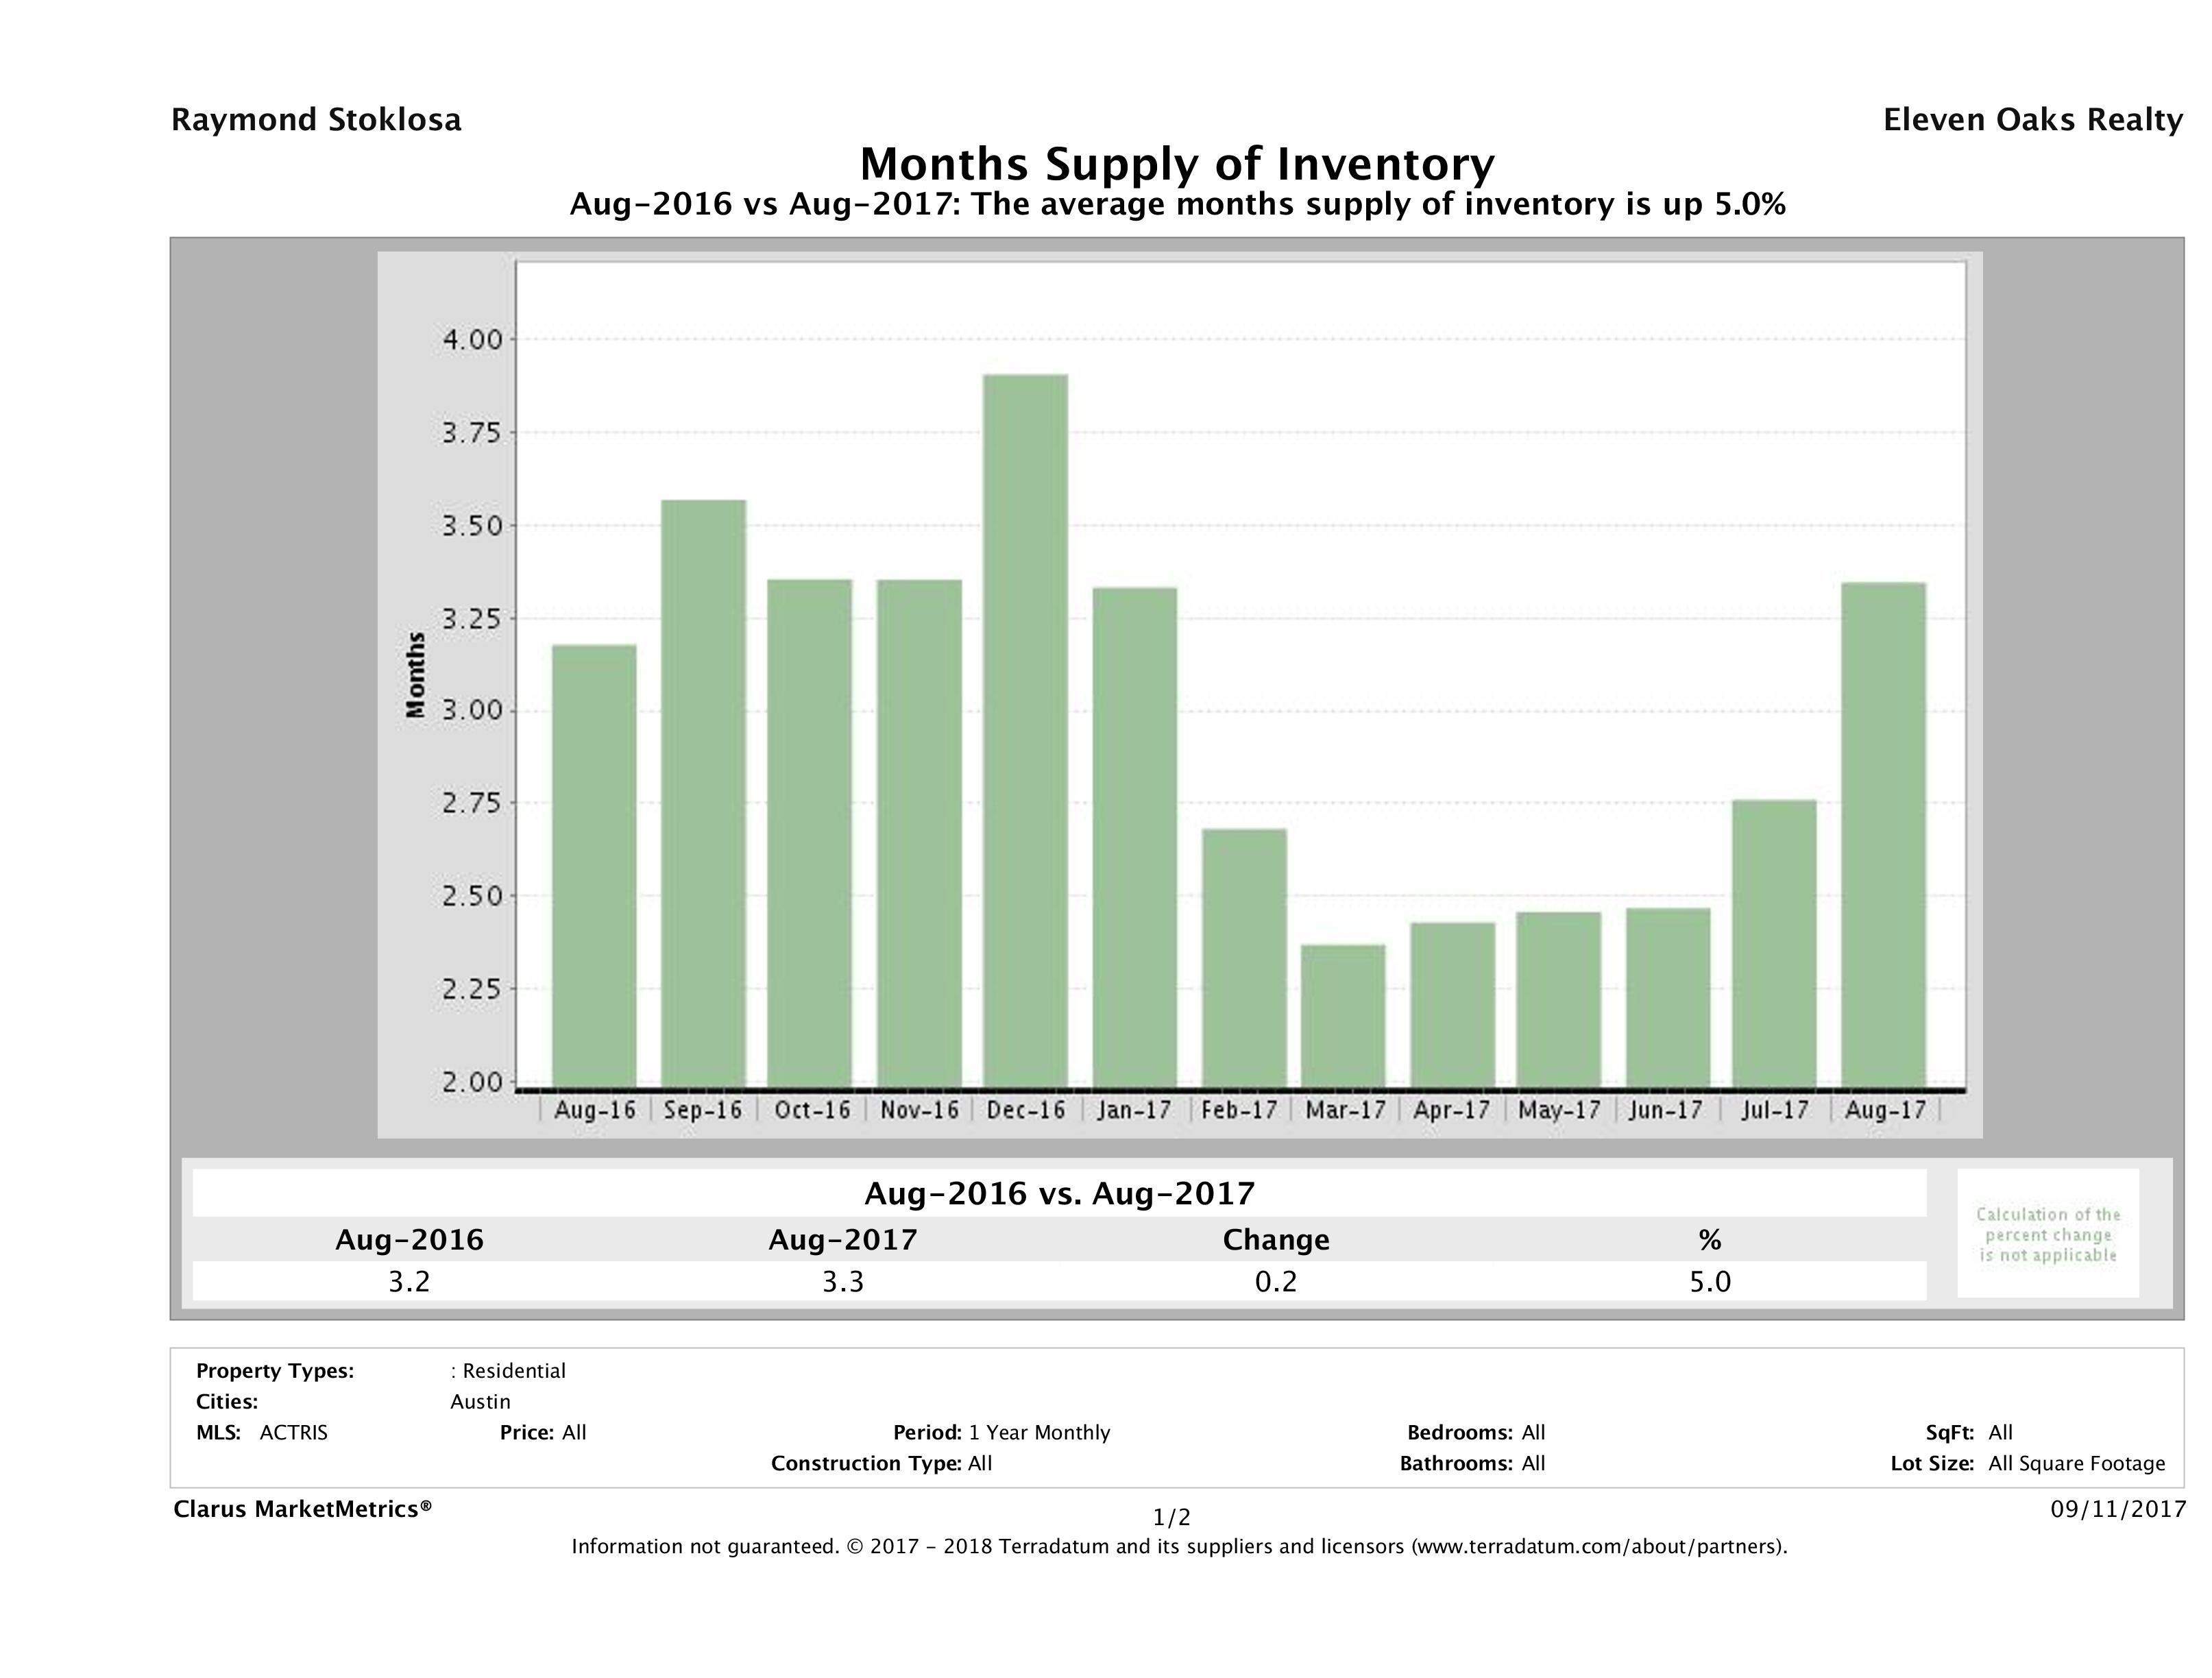Click the percent change calculation note box
The width and height of the screenshot is (2212, 1678).
(2047, 1234)
